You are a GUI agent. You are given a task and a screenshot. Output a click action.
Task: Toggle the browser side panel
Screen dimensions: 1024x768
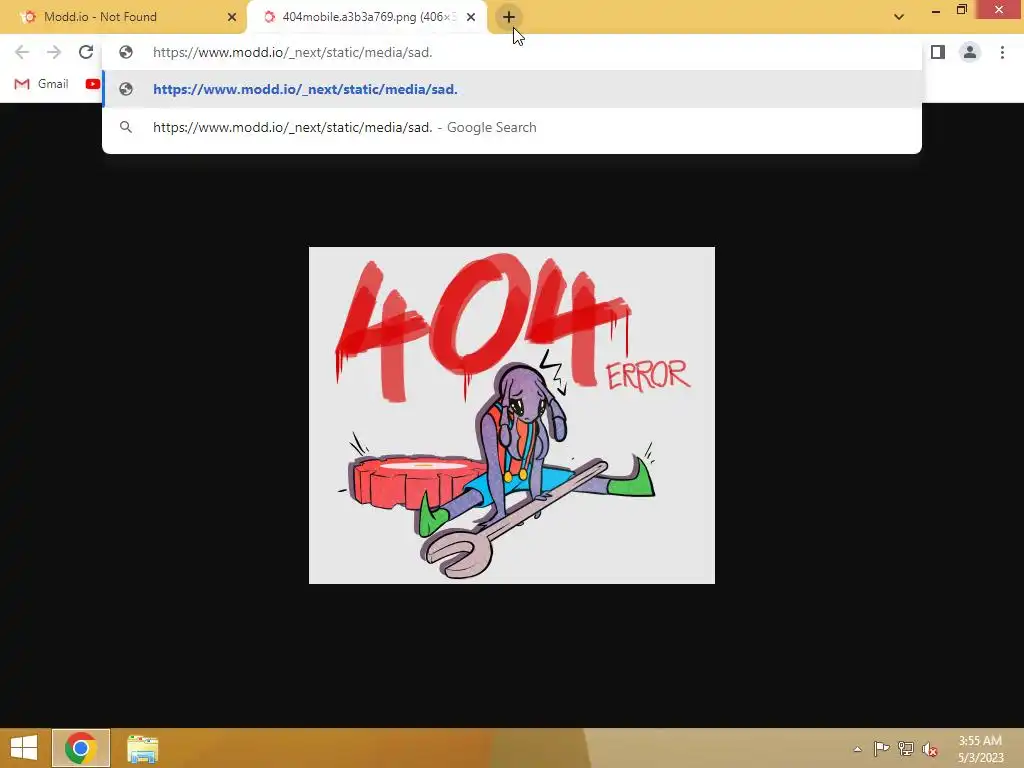point(938,52)
